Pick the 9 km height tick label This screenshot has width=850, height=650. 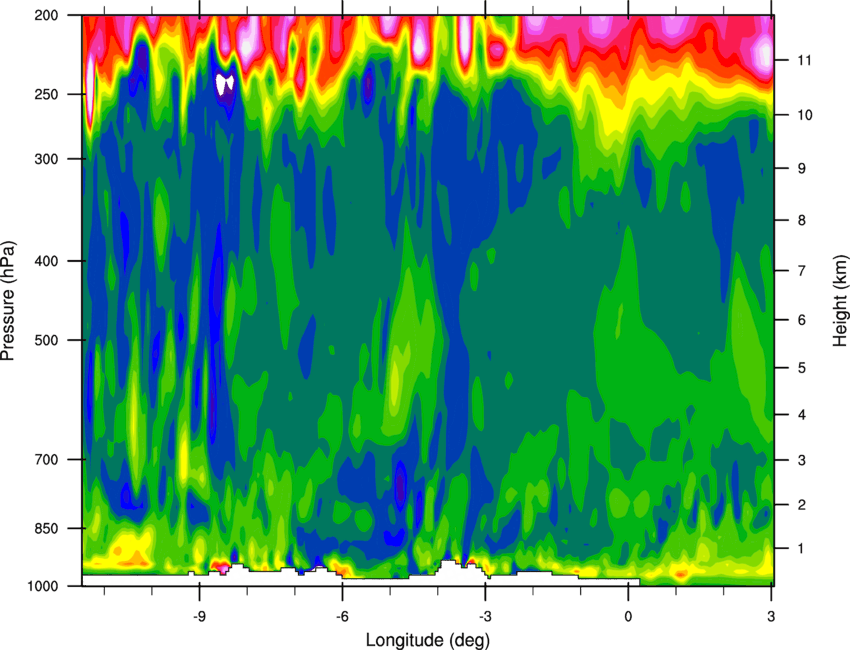point(801,169)
